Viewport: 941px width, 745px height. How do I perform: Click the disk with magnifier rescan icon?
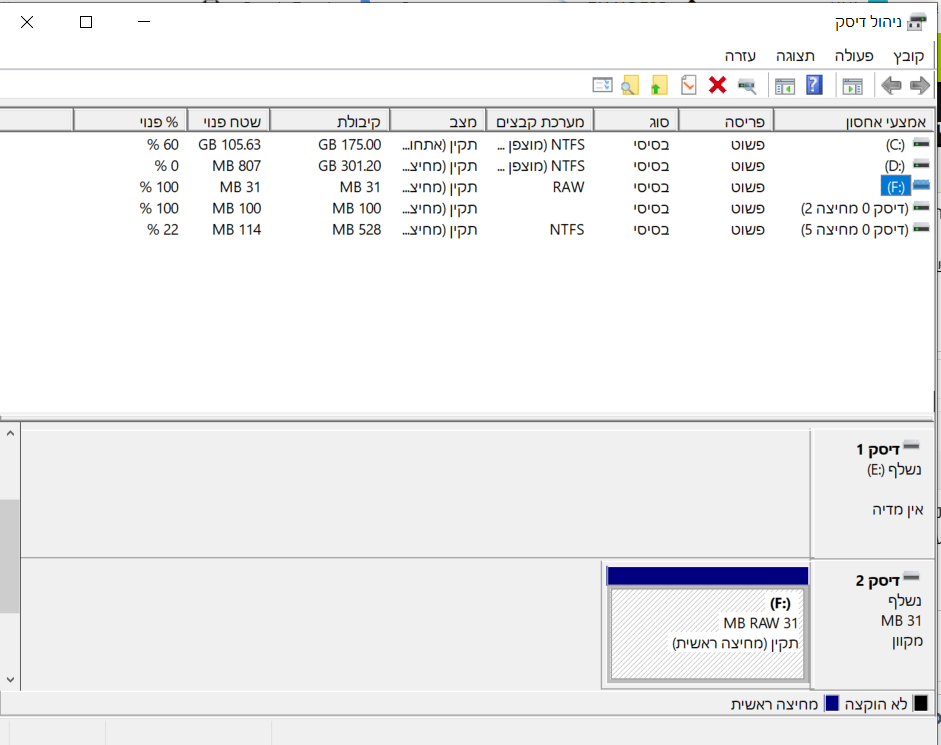(x=747, y=86)
